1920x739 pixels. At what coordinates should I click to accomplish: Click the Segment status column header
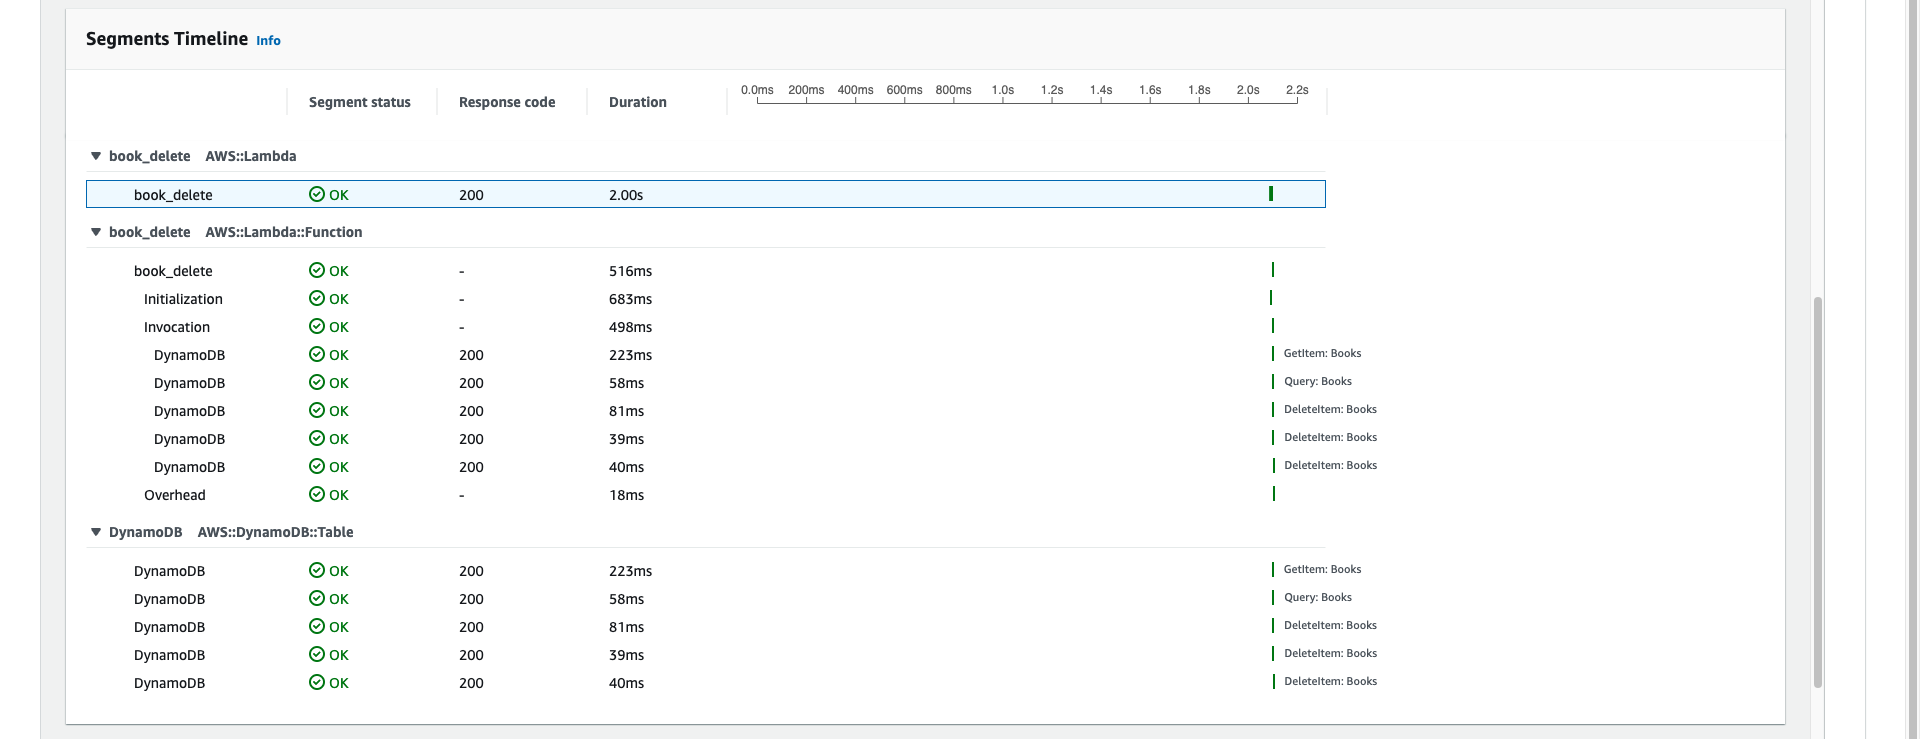tap(360, 102)
